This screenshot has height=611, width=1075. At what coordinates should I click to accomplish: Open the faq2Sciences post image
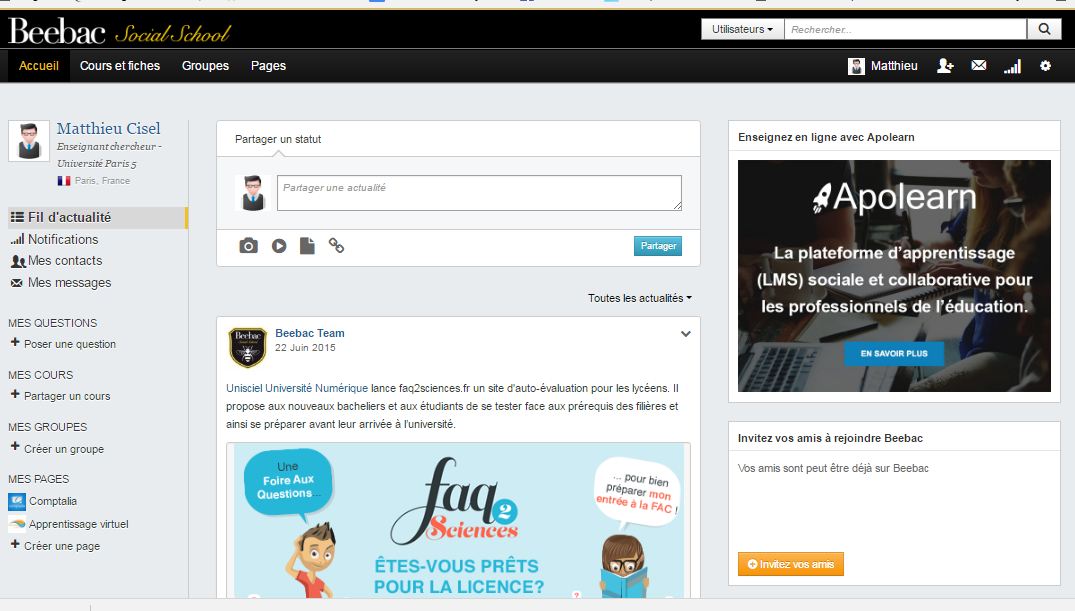point(459,520)
